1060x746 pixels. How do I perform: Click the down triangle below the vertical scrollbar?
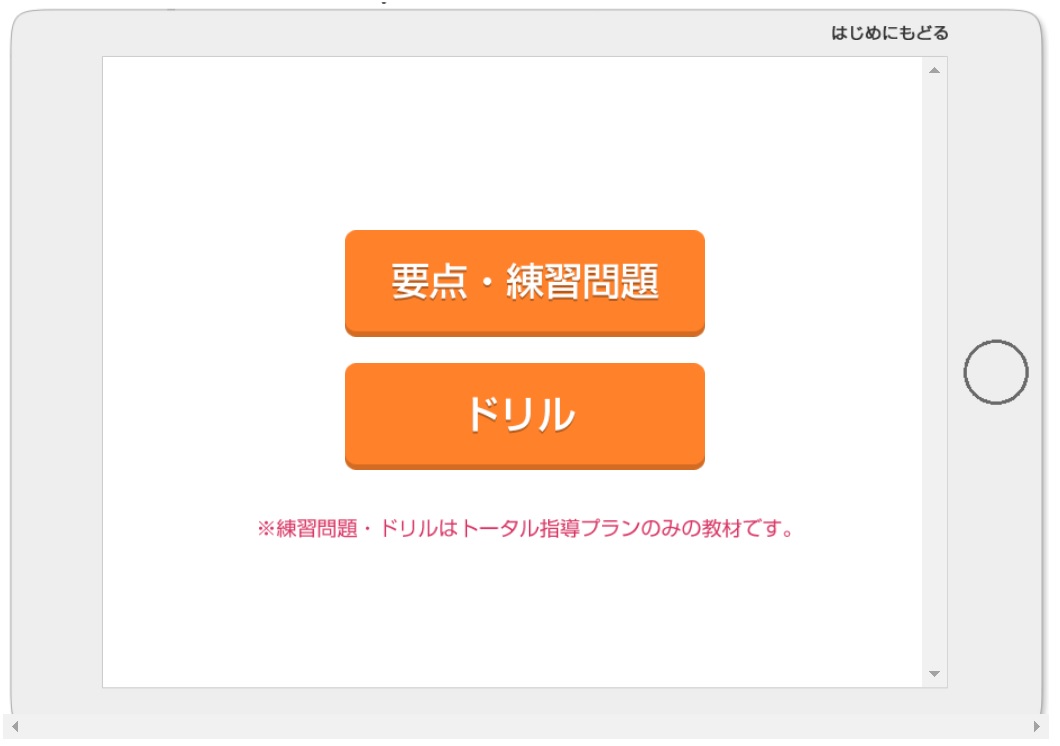click(x=934, y=674)
